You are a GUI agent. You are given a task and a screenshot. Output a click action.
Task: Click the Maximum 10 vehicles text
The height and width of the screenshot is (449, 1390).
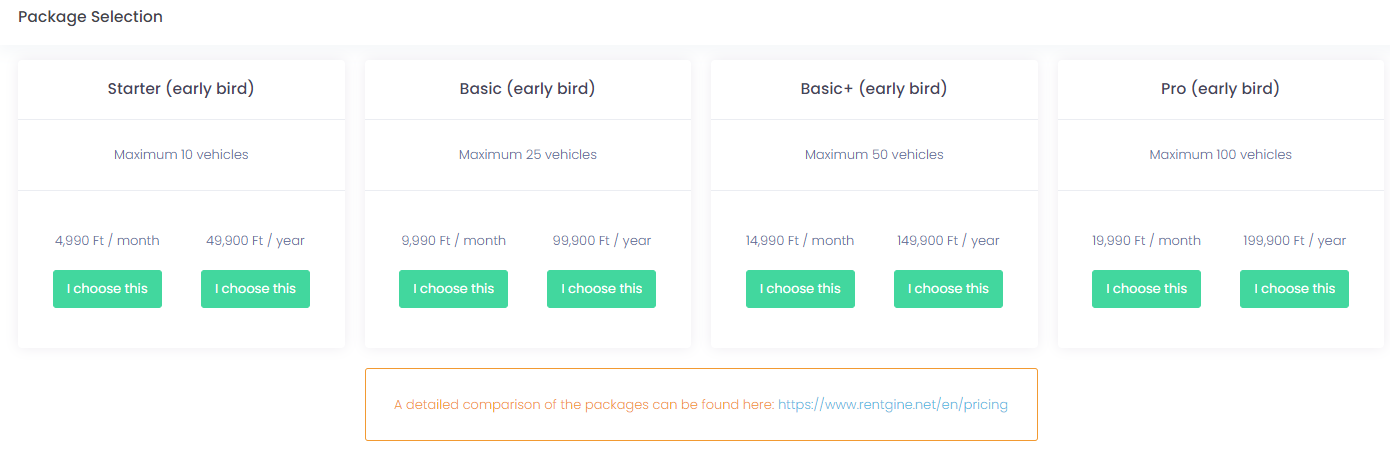coord(181,155)
